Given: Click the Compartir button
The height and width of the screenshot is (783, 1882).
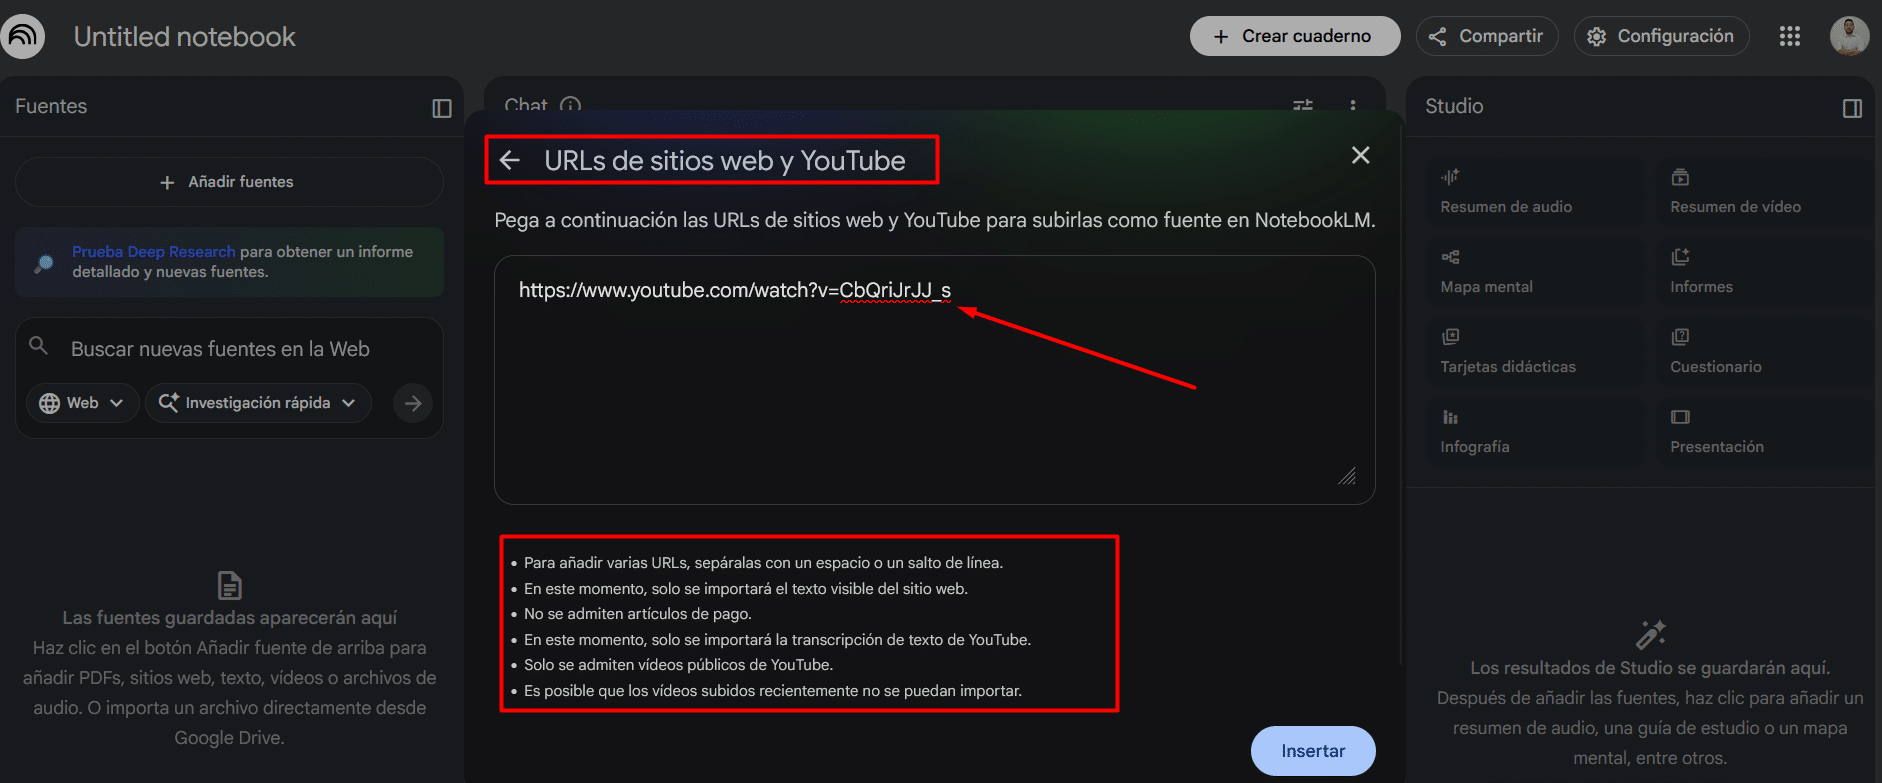Looking at the screenshot, I should click(1487, 36).
